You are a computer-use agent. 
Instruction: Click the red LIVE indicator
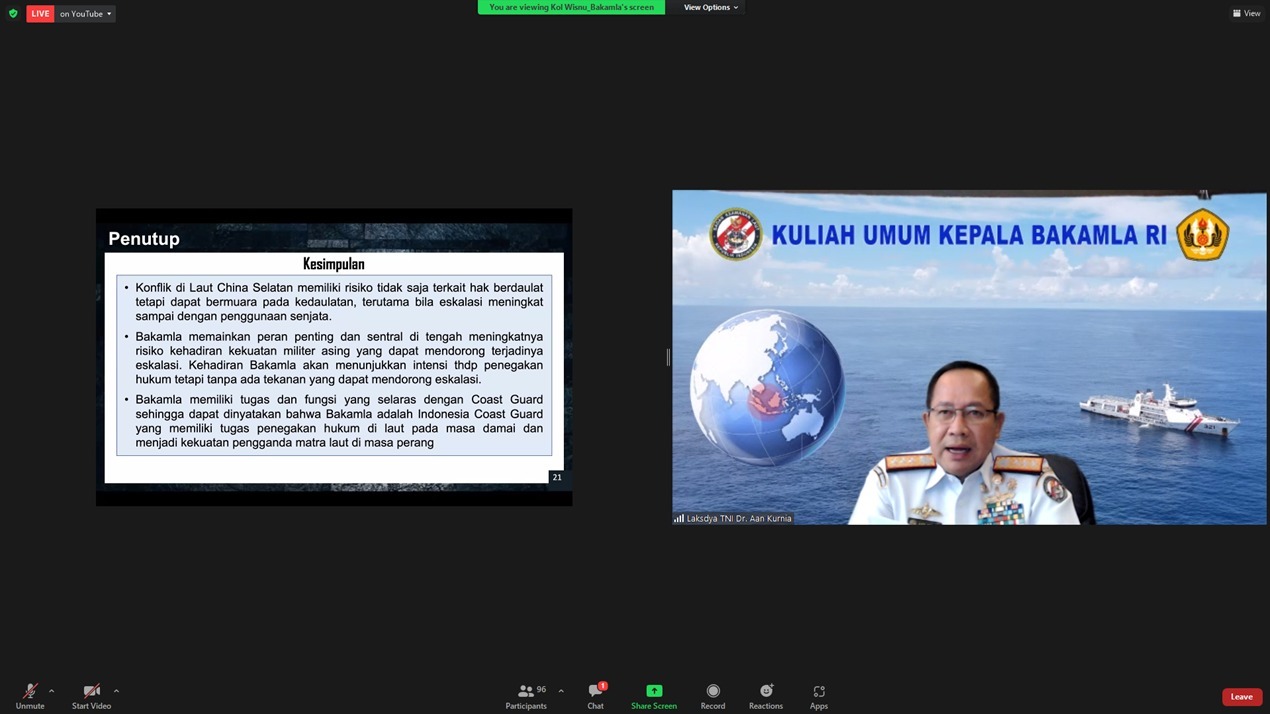pos(40,14)
